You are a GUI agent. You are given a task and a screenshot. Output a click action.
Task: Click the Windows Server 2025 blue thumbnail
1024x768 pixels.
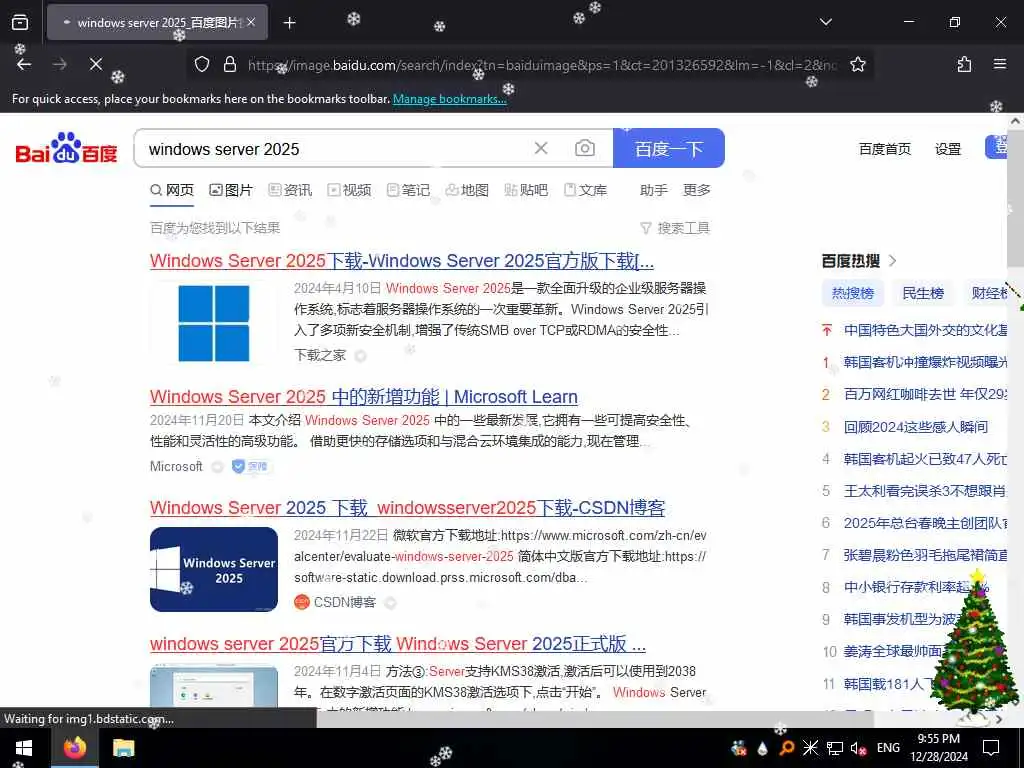point(214,569)
